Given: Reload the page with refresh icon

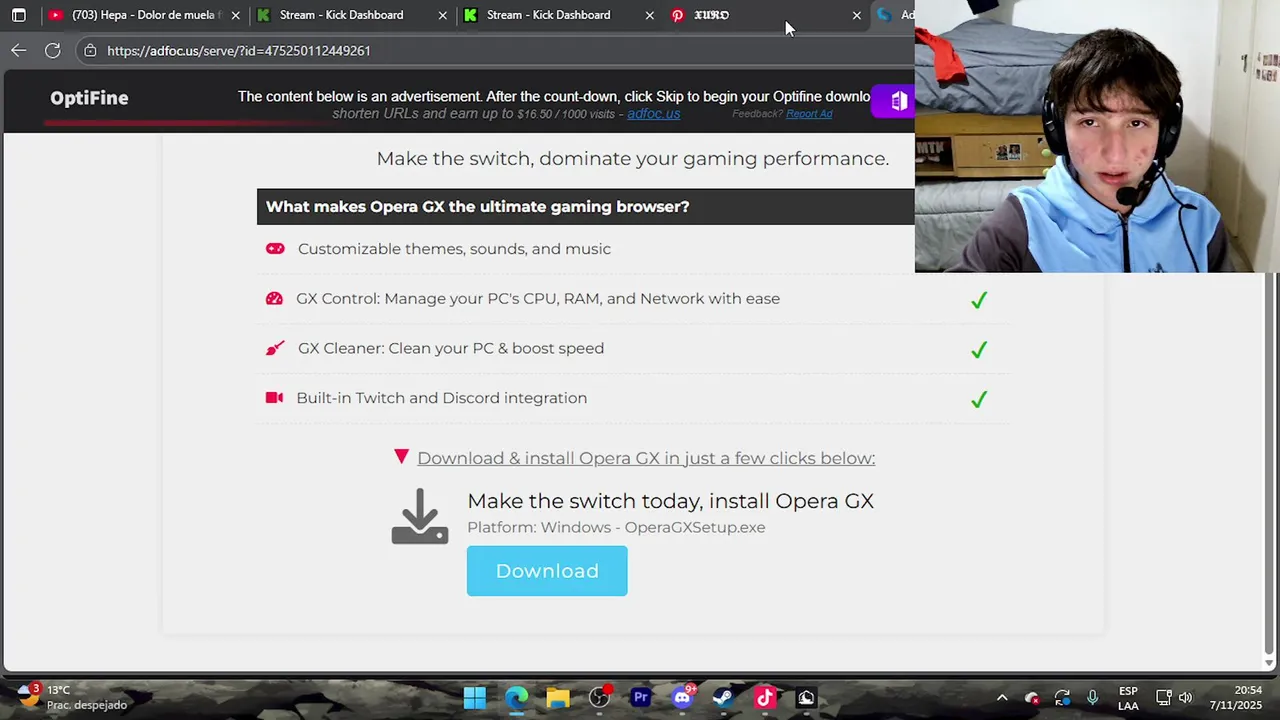Looking at the screenshot, I should (x=53, y=50).
